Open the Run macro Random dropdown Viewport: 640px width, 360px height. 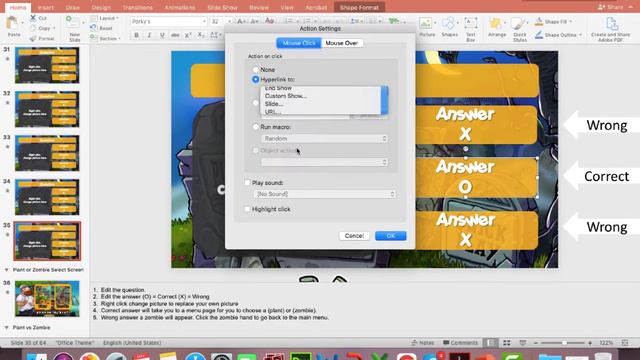coord(324,139)
